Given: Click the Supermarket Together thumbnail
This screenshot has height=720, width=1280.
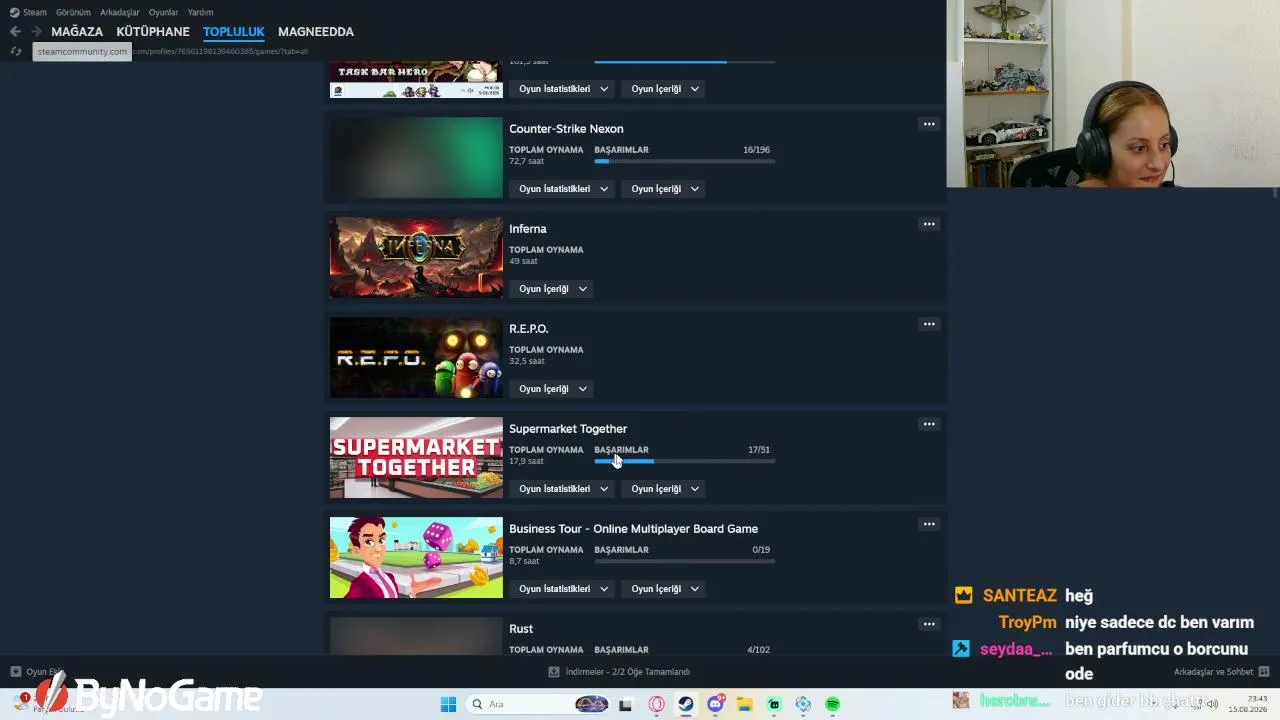Looking at the screenshot, I should point(416,458).
